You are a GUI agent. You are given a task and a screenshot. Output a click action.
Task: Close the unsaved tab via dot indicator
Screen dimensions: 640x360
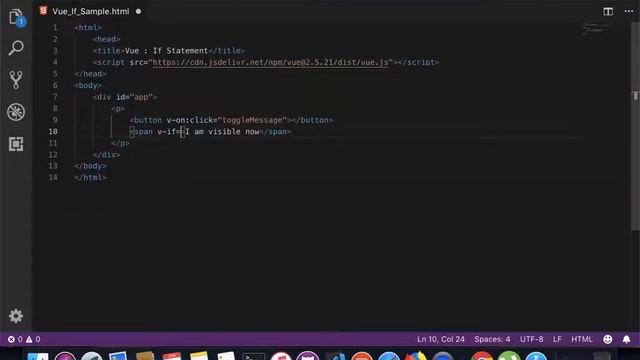coord(138,11)
